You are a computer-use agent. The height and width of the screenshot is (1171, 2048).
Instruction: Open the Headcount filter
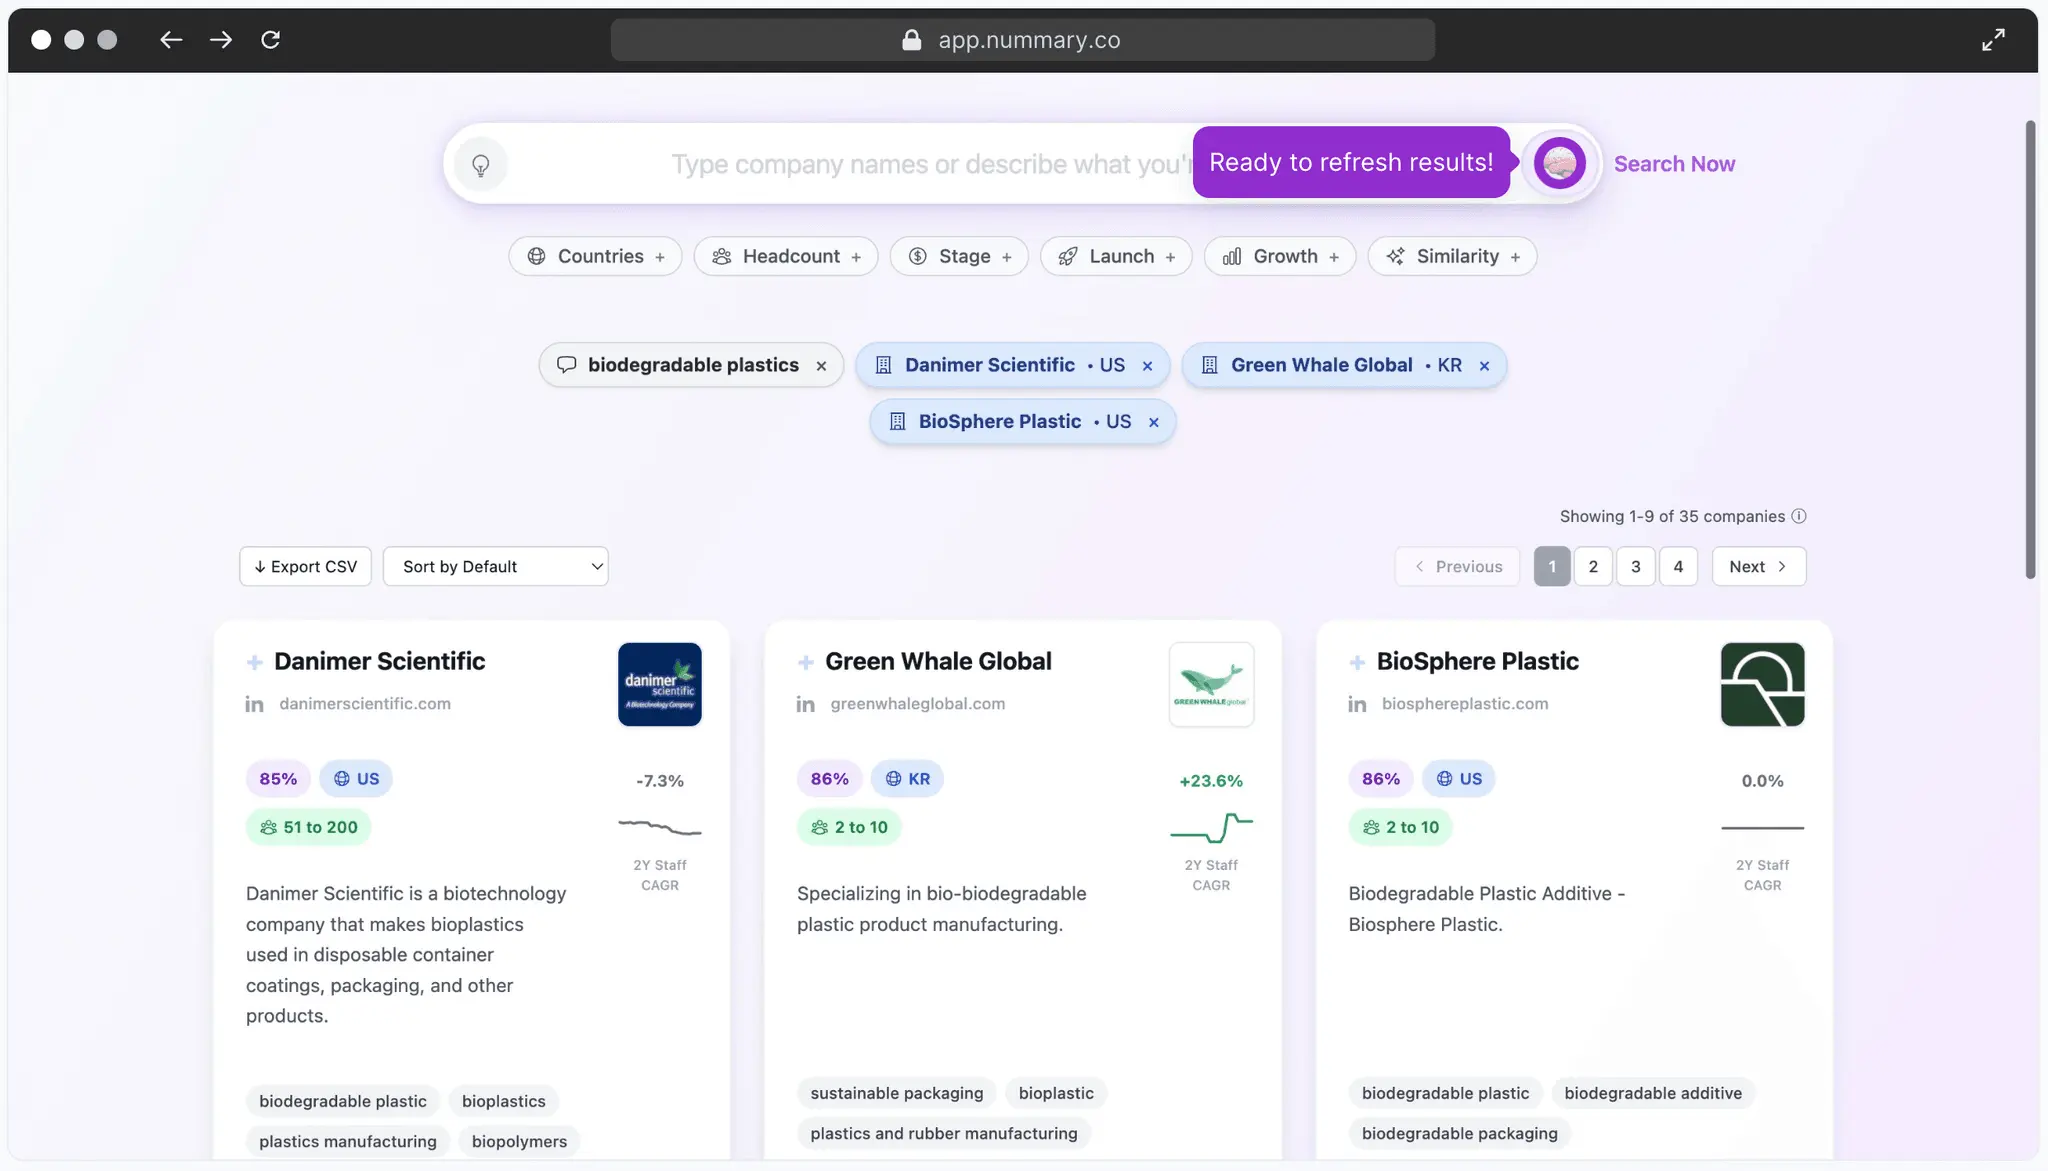pyautogui.click(x=786, y=256)
